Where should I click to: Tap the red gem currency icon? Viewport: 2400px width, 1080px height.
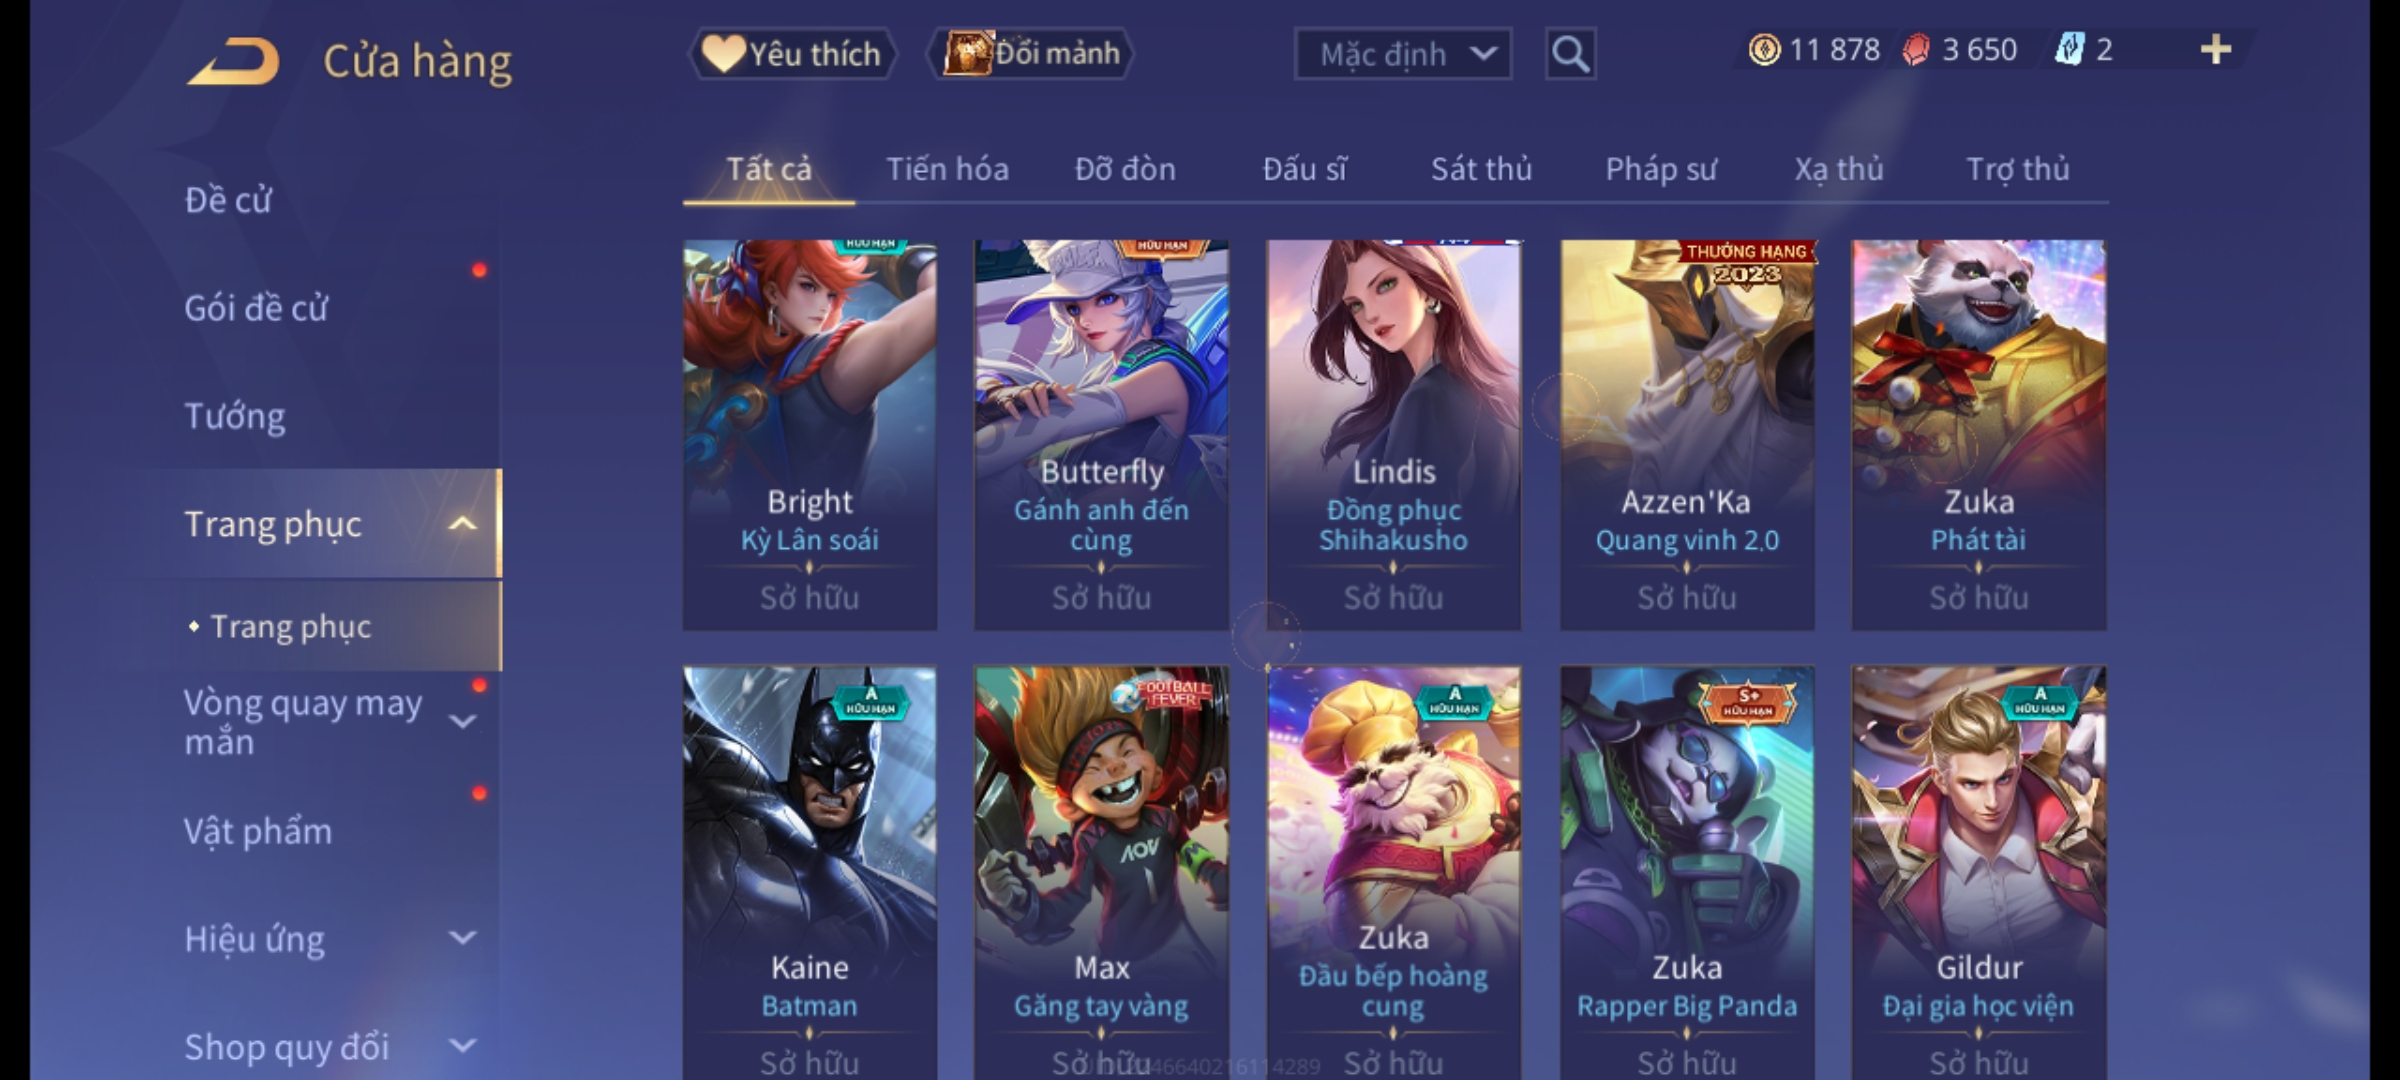[1916, 50]
